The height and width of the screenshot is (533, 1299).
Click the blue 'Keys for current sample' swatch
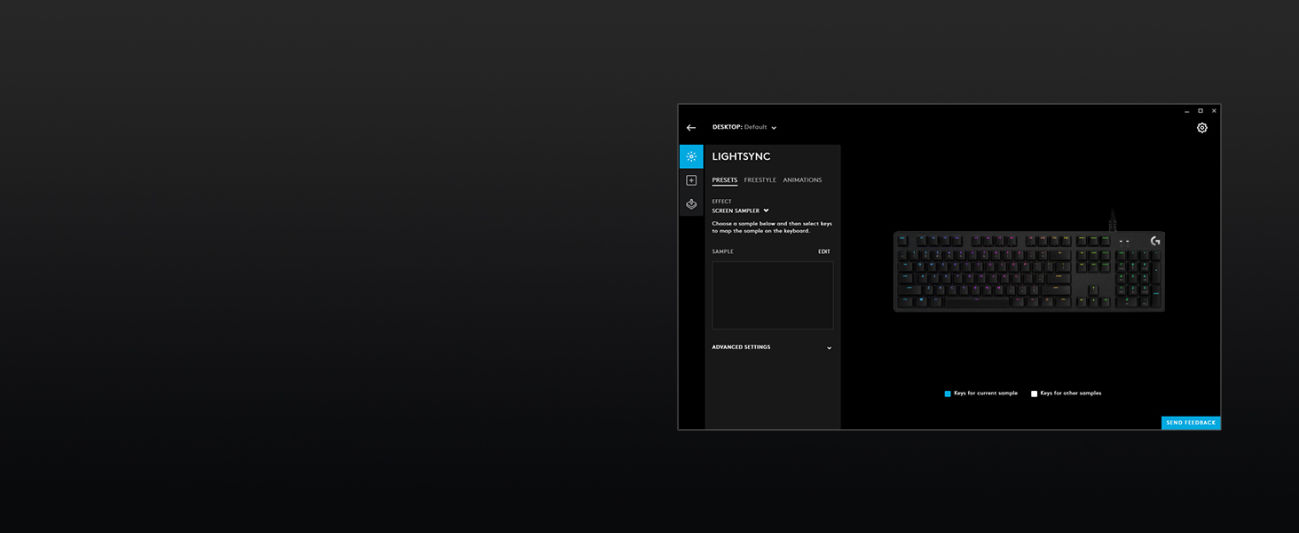pyautogui.click(x=948, y=394)
